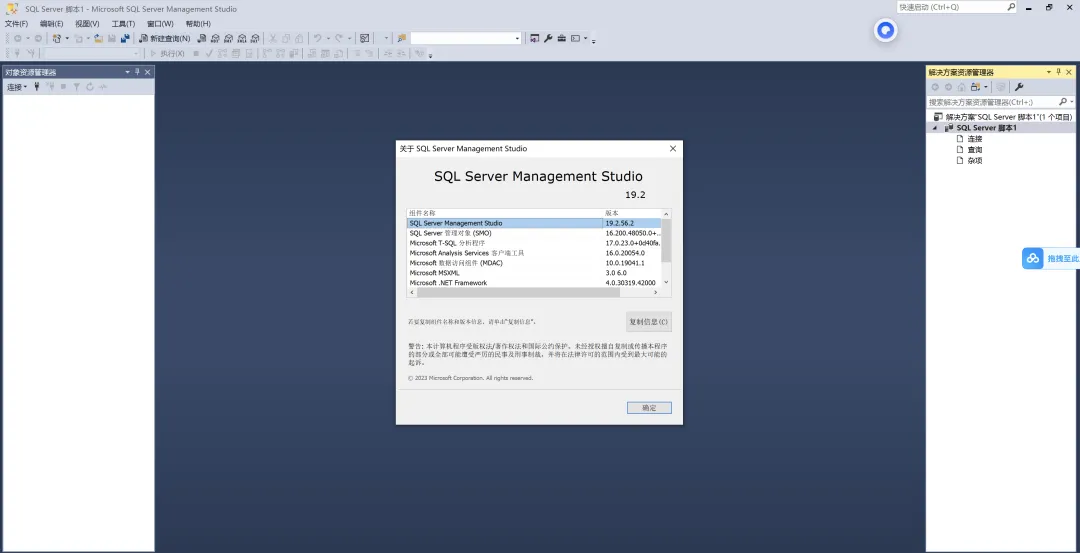Image resolution: width=1080 pixels, height=553 pixels.
Task: Click the Database Engine Query icon
Action: coord(202,39)
